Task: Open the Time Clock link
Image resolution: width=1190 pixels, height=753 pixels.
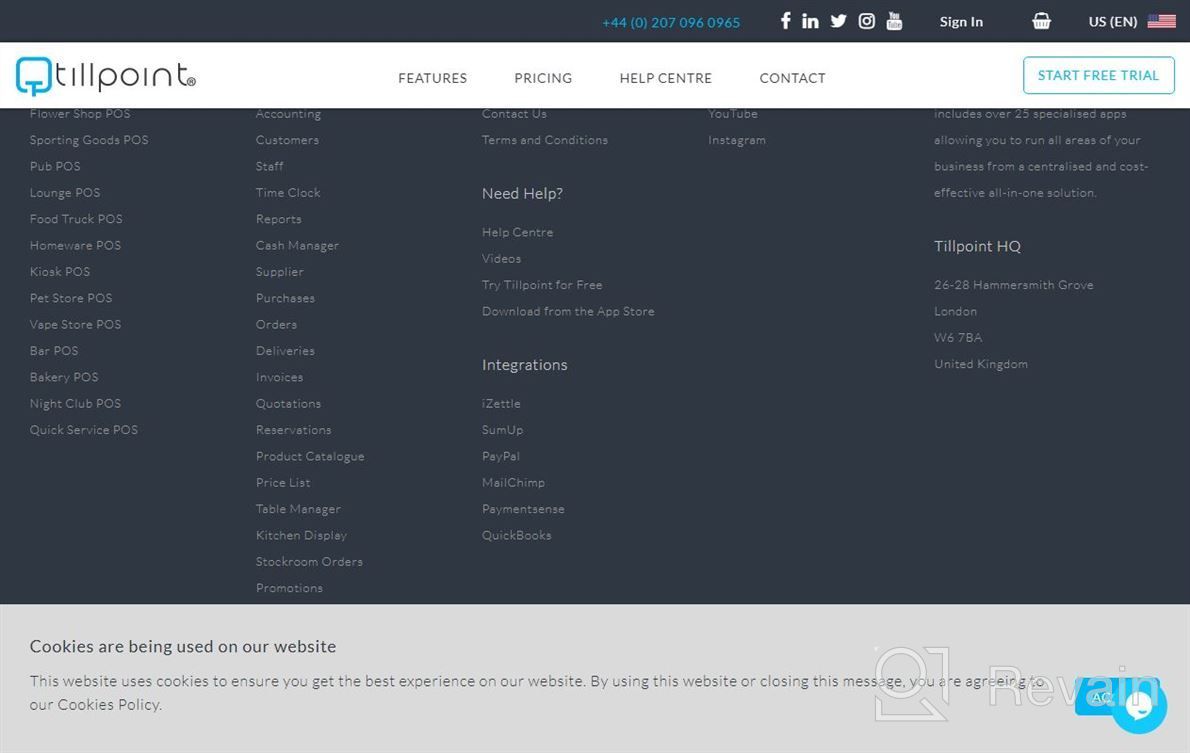Action: click(288, 193)
